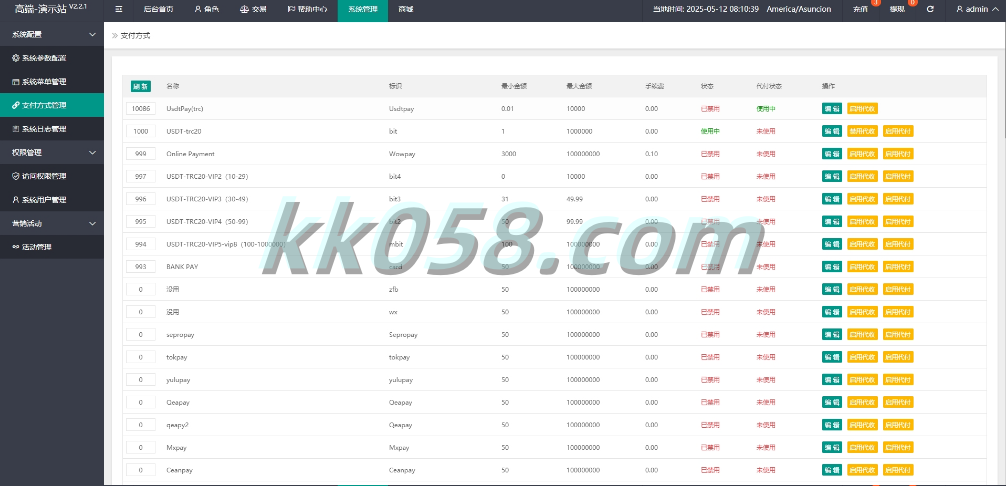Click the sort field showing 1000
The width and height of the screenshot is (1006, 486).
click(x=141, y=131)
